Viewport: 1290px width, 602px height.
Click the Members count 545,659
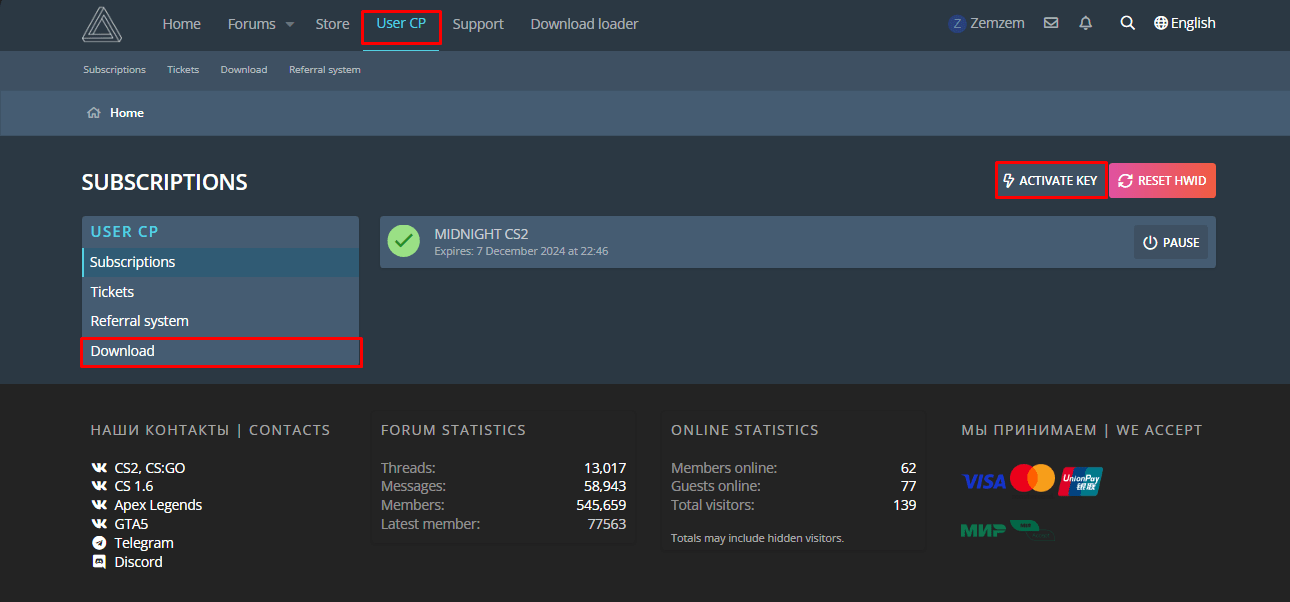601,505
